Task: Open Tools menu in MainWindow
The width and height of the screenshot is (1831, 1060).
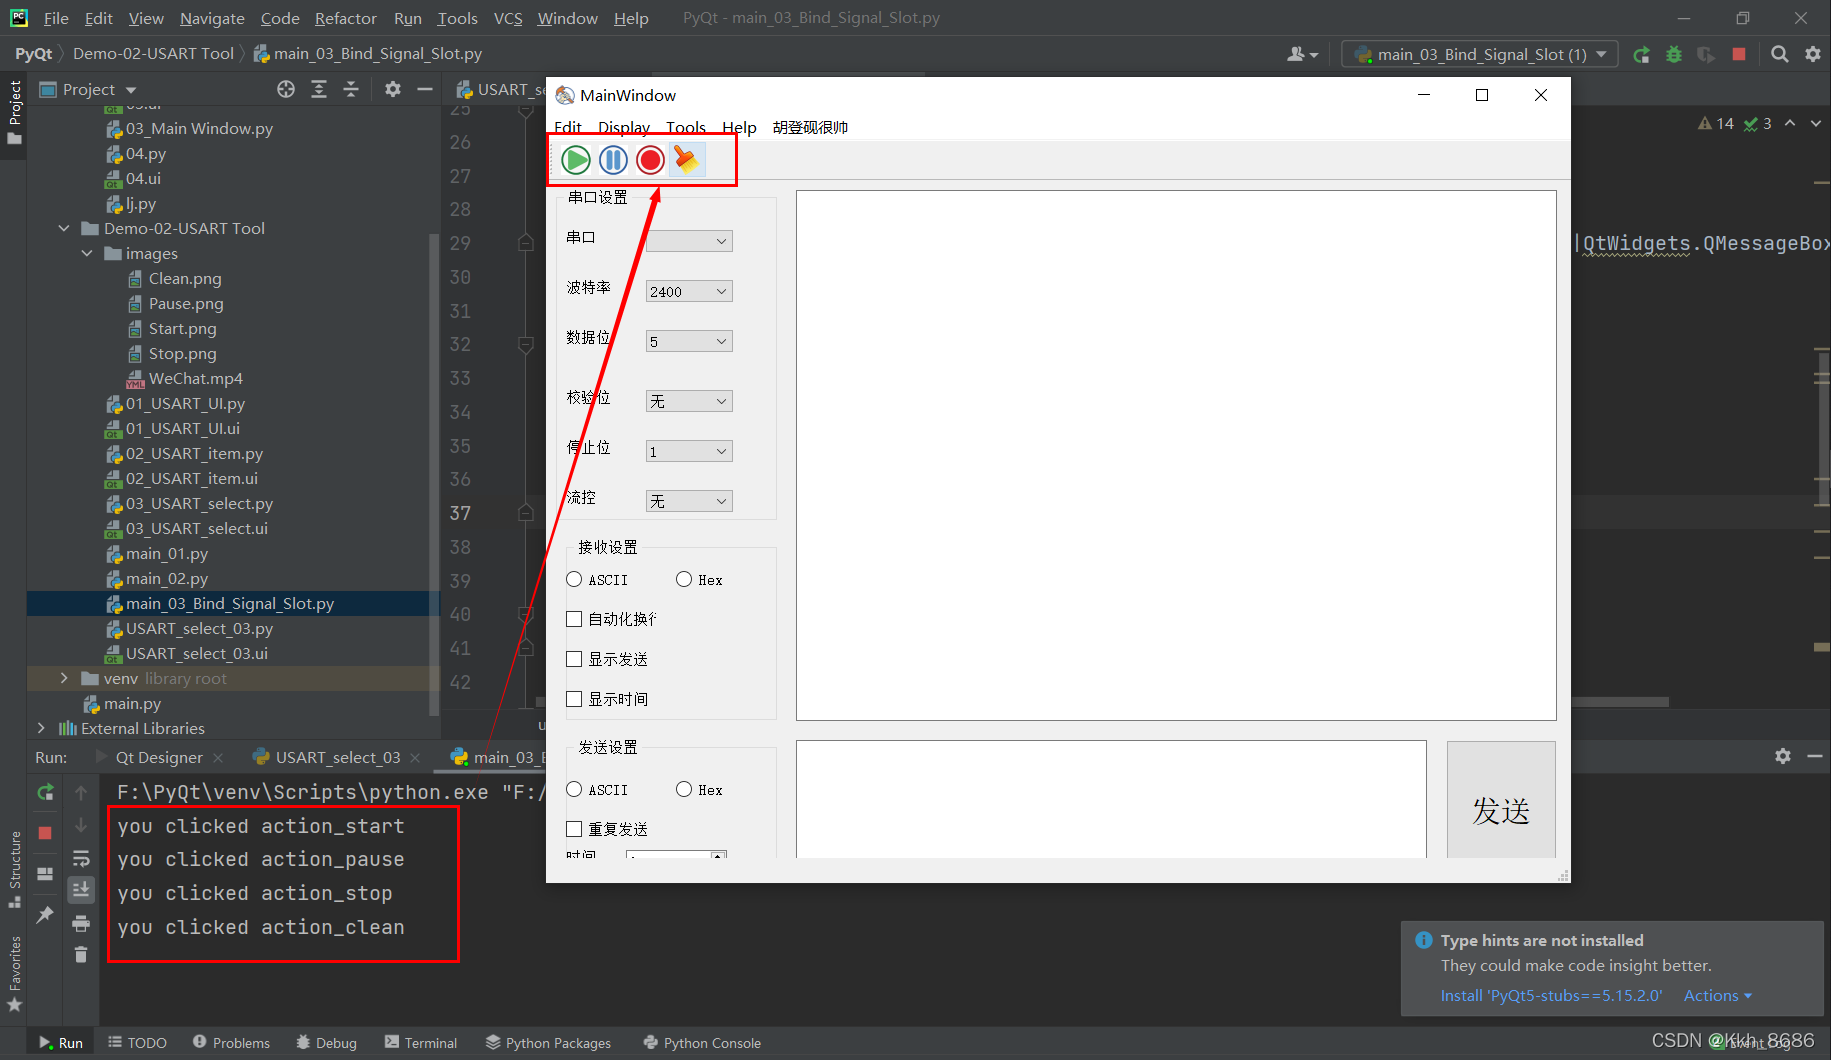Action: click(x=686, y=127)
